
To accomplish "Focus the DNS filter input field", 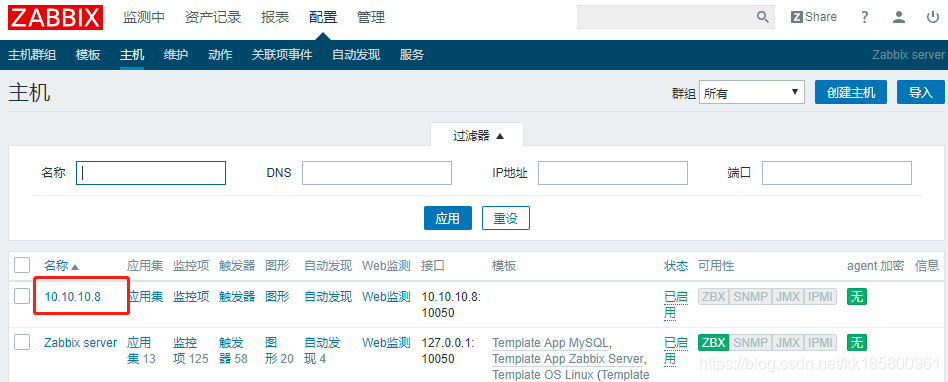I will point(377,173).
